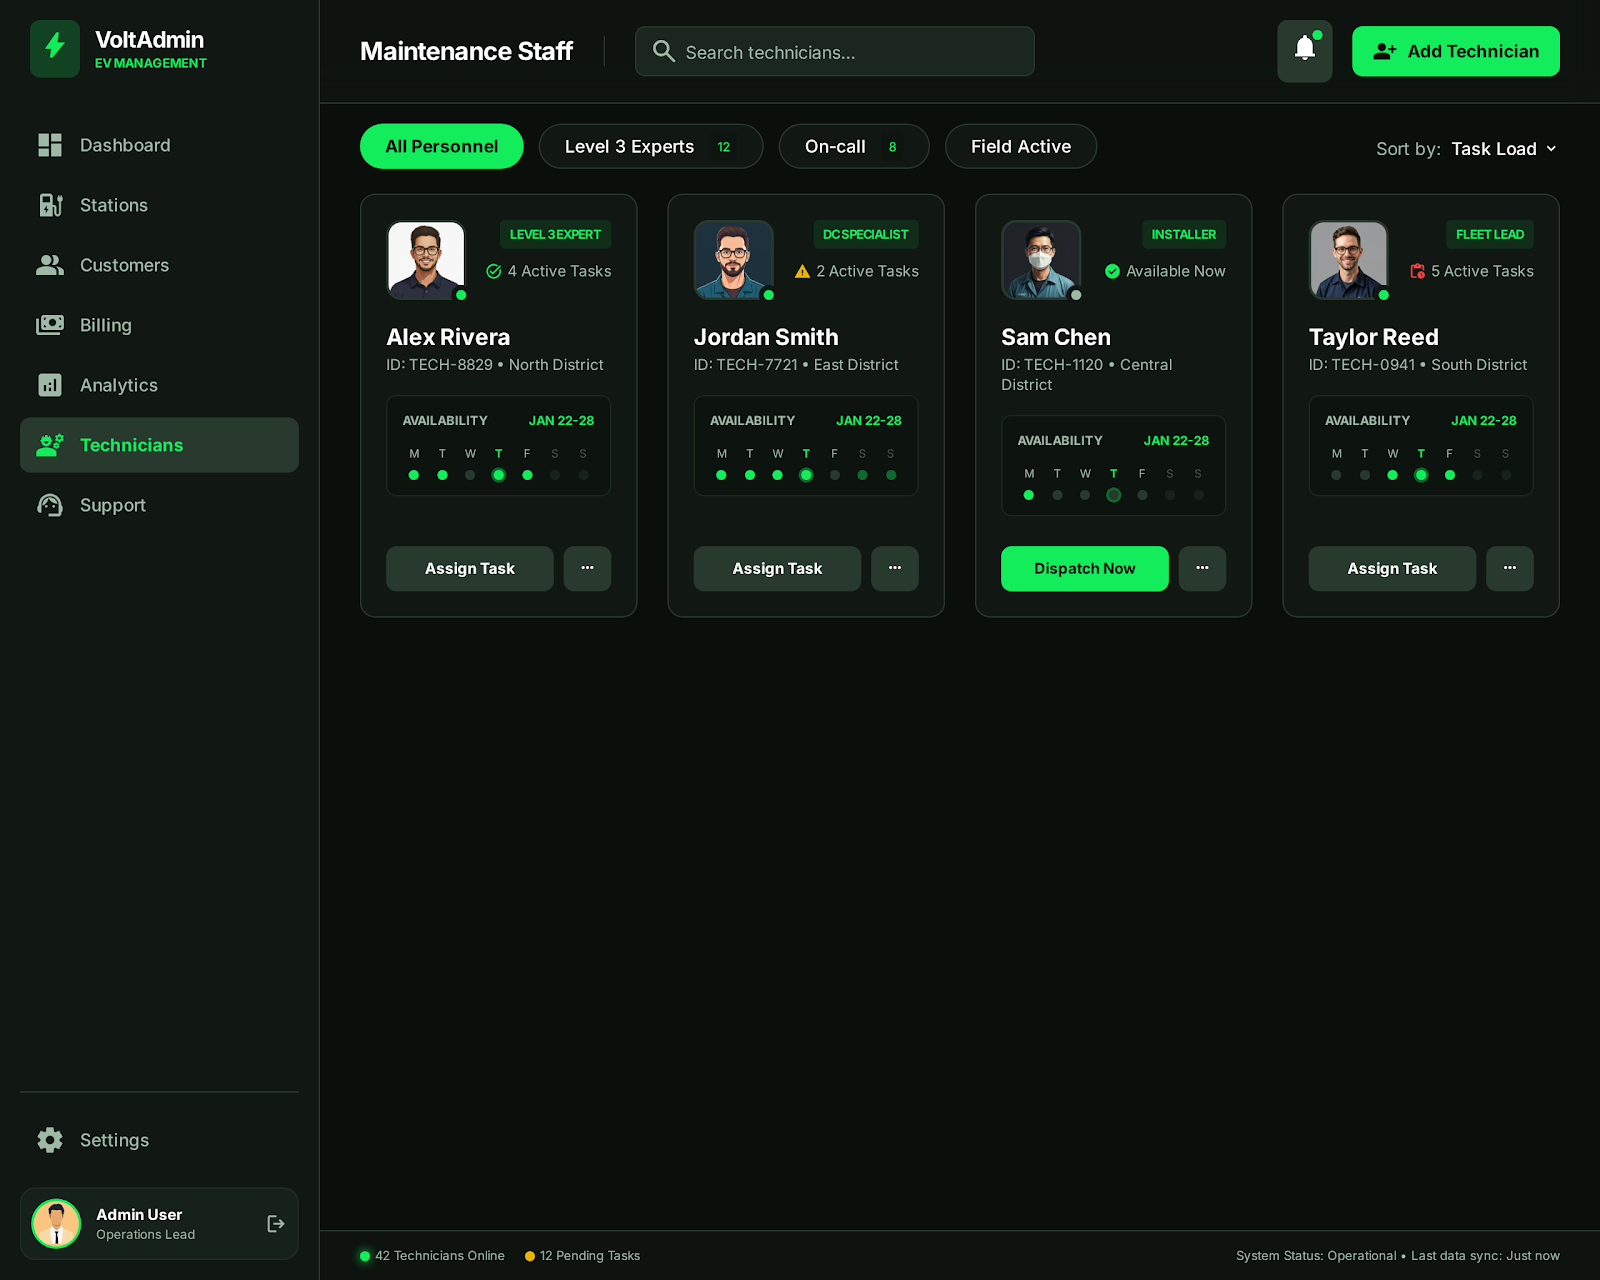This screenshot has height=1280, width=1600.
Task: Go to Billing in the sidebar
Action: [x=105, y=325]
